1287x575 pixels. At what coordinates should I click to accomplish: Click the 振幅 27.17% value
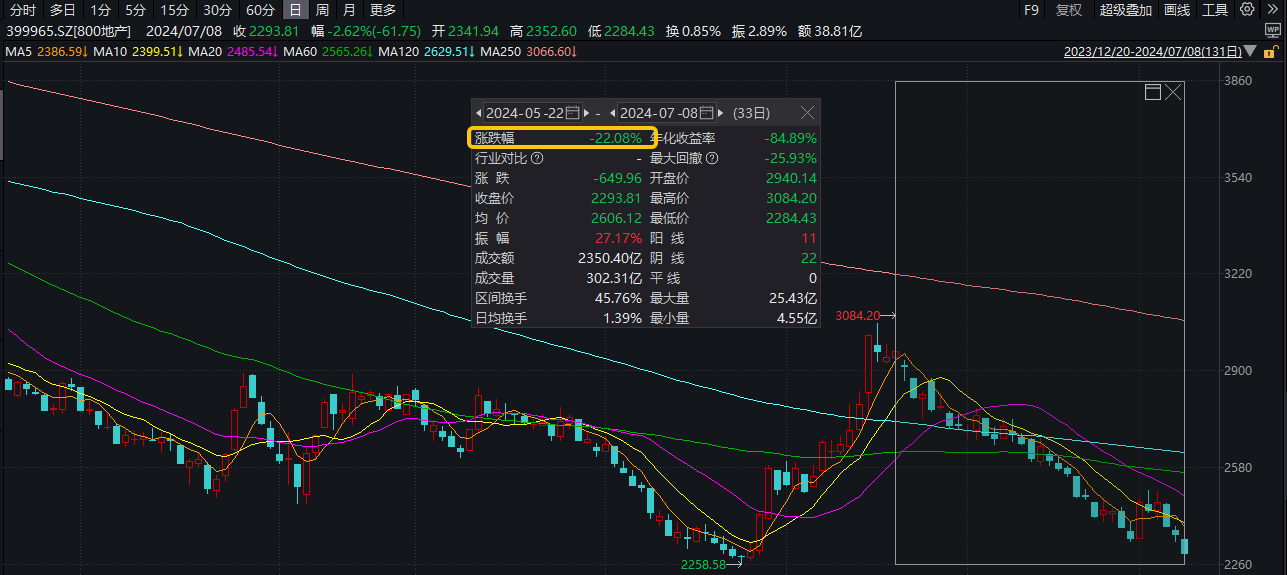619,238
